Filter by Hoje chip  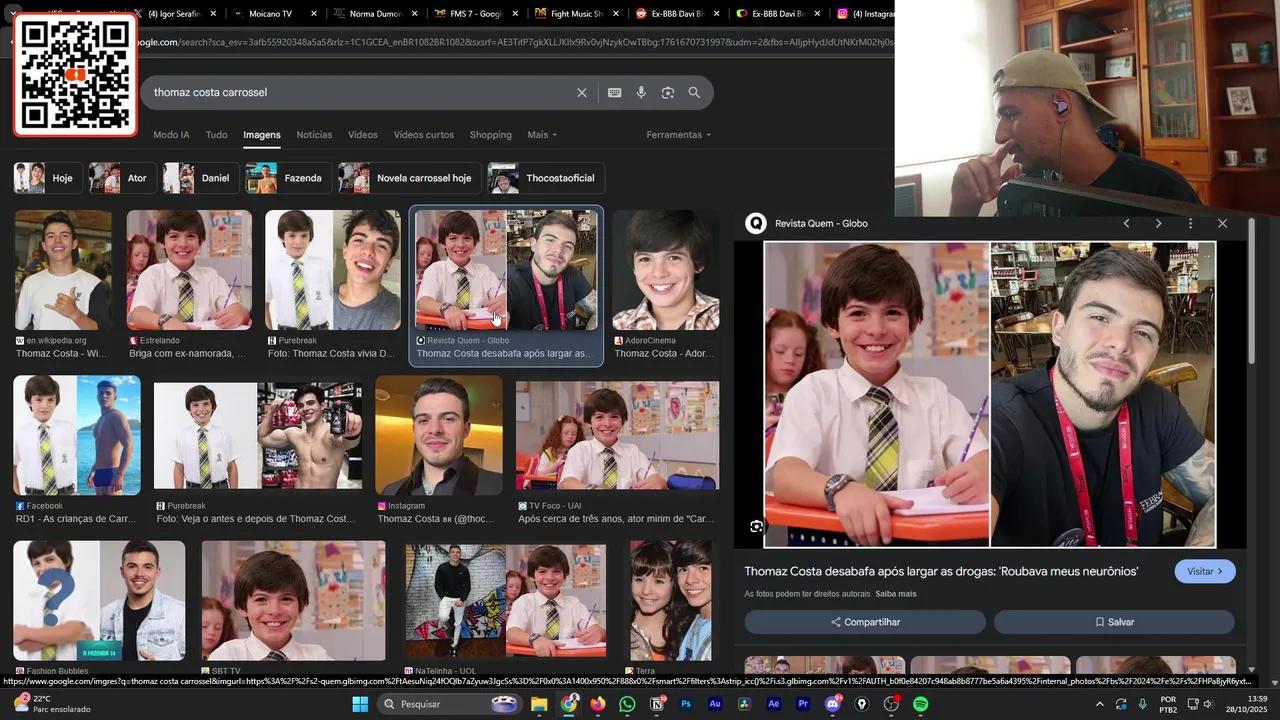pos(46,178)
